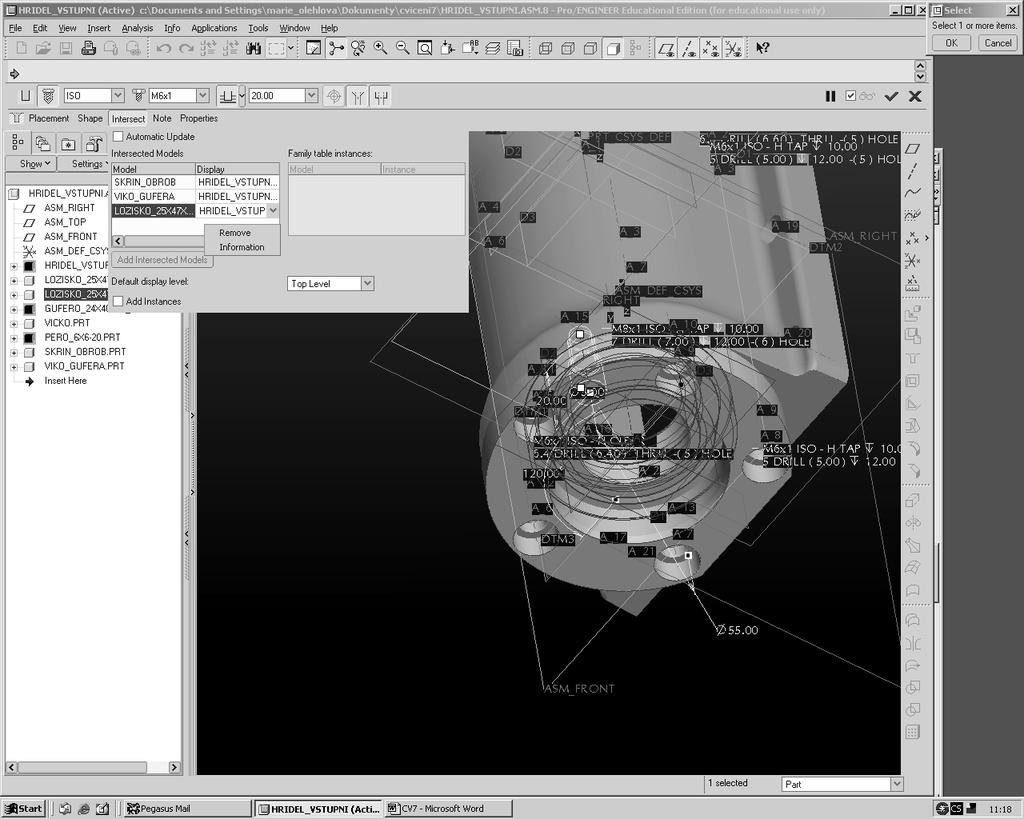The width and height of the screenshot is (1024, 819).
Task: Open the Insert menu
Action: [x=99, y=28]
